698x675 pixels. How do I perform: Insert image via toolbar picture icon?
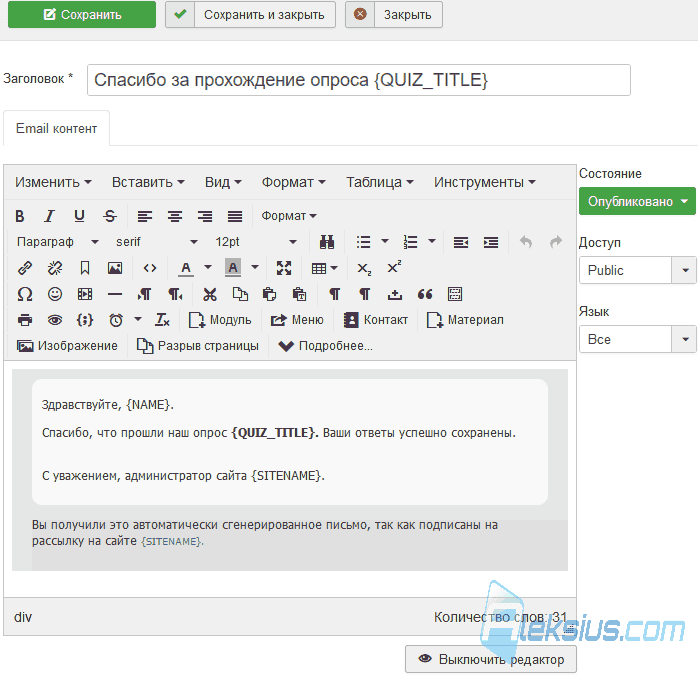point(115,268)
